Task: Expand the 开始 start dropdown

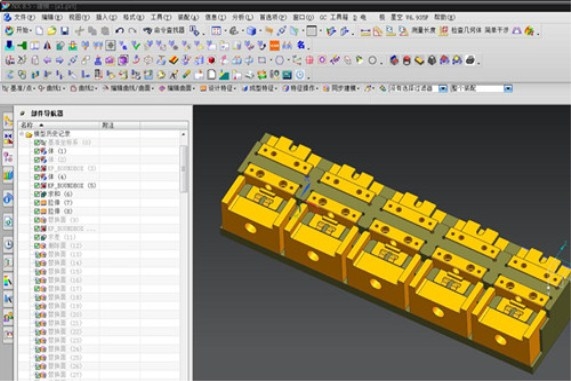Action: tap(20, 31)
